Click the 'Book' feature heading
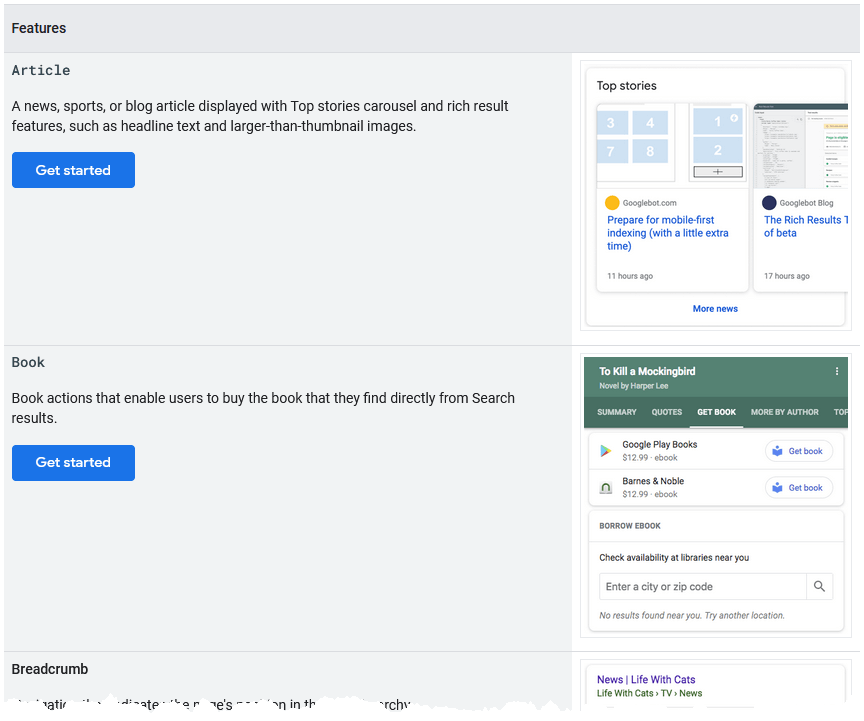Viewport: 864px width, 721px height. tap(28, 362)
